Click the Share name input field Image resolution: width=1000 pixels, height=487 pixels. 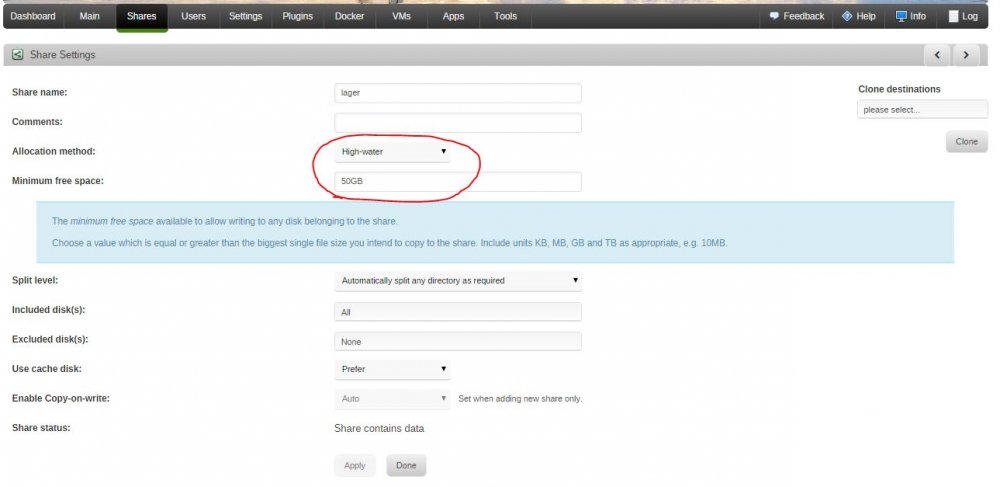click(458, 92)
